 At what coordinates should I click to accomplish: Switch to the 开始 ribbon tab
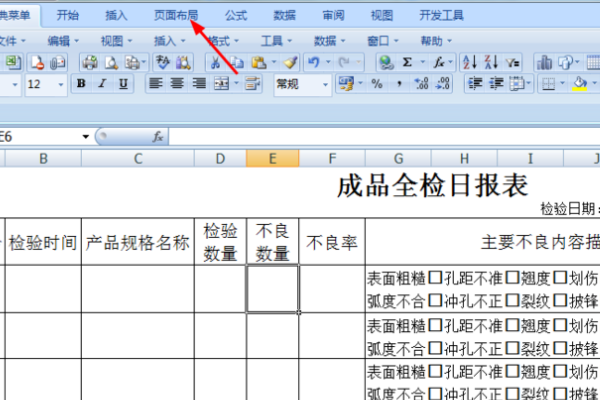click(68, 16)
